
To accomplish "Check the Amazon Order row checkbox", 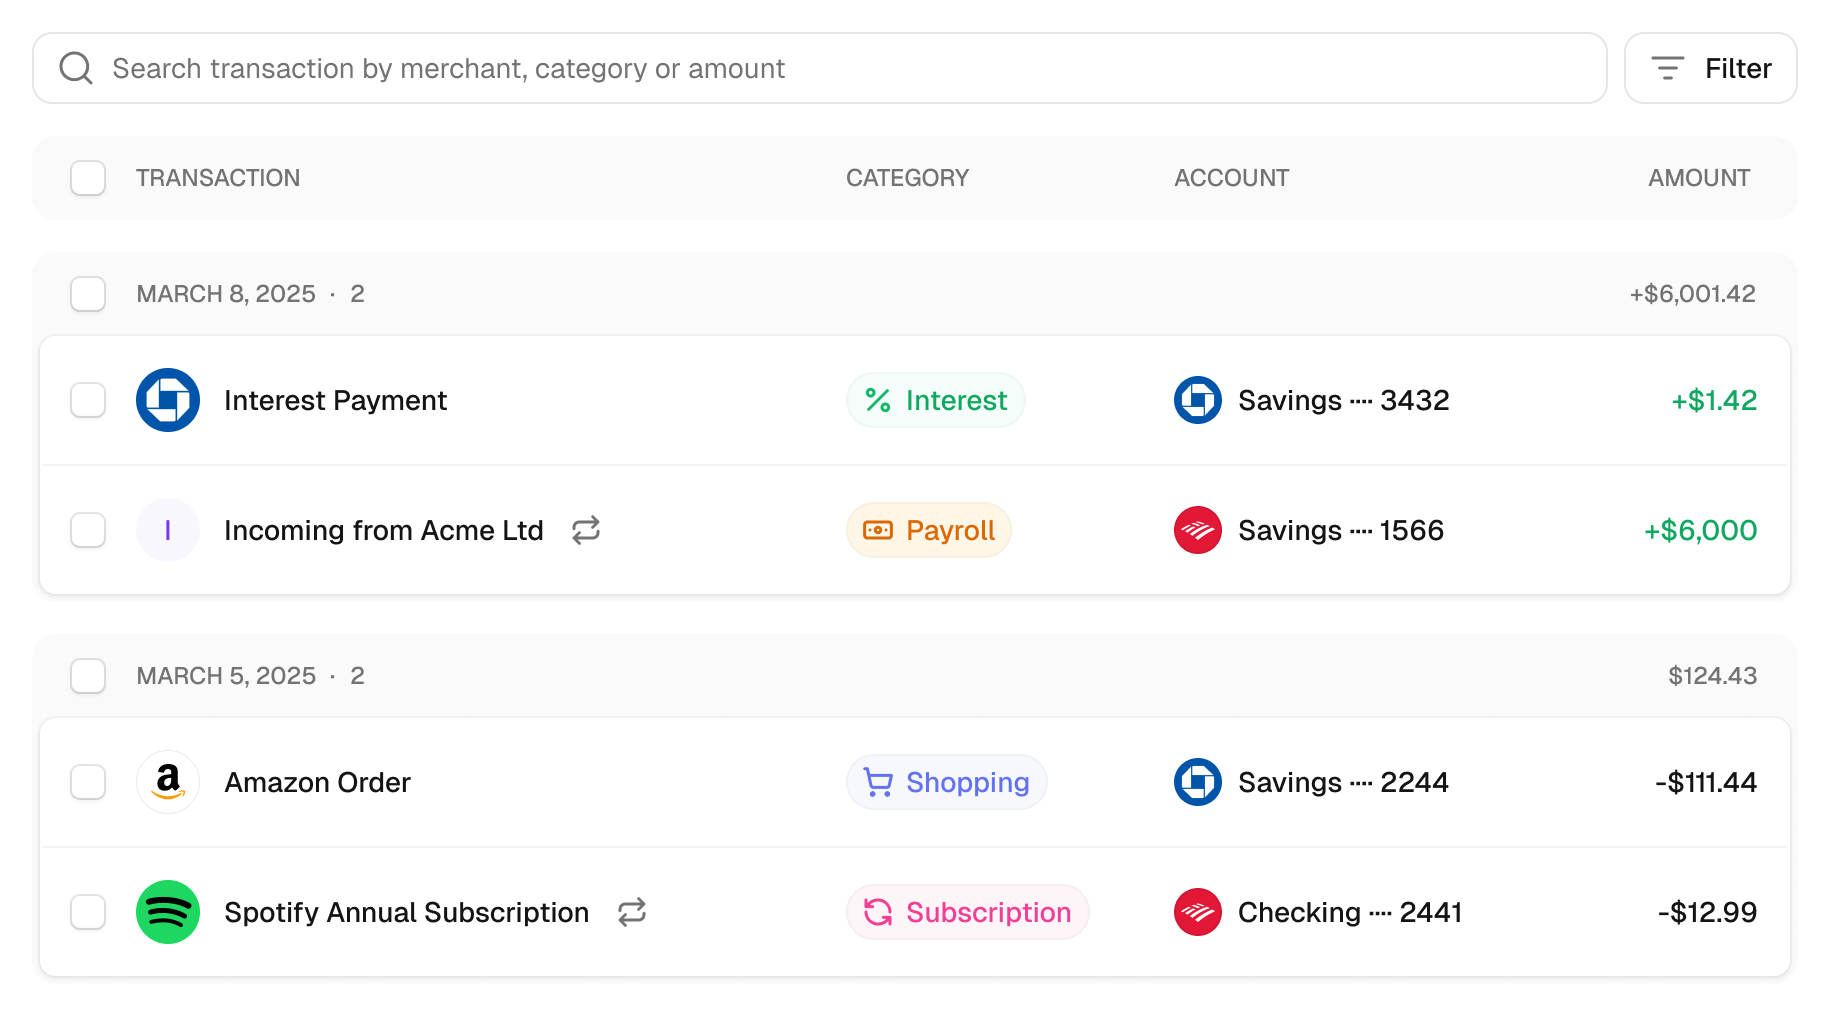I will (x=88, y=782).
